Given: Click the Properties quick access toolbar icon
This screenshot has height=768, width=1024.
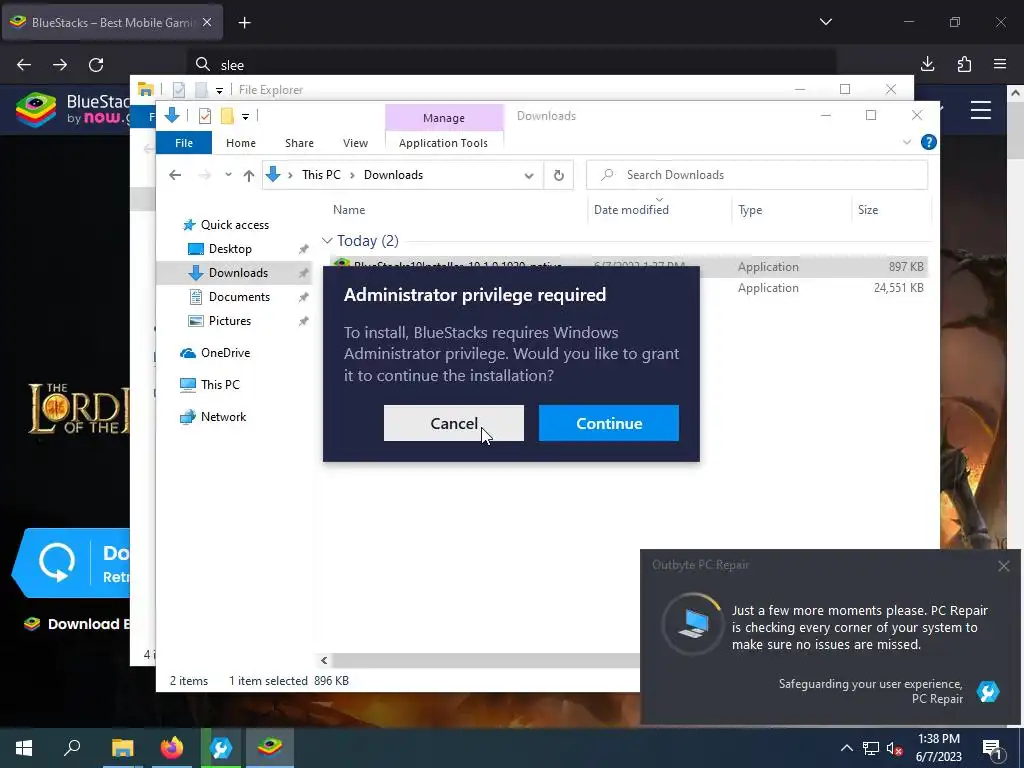Looking at the screenshot, I should [x=205, y=116].
